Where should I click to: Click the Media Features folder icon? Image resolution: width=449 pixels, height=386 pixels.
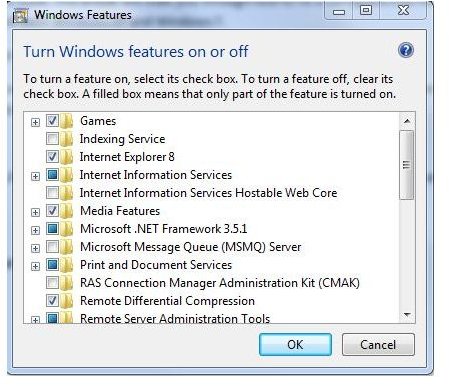click(67, 211)
